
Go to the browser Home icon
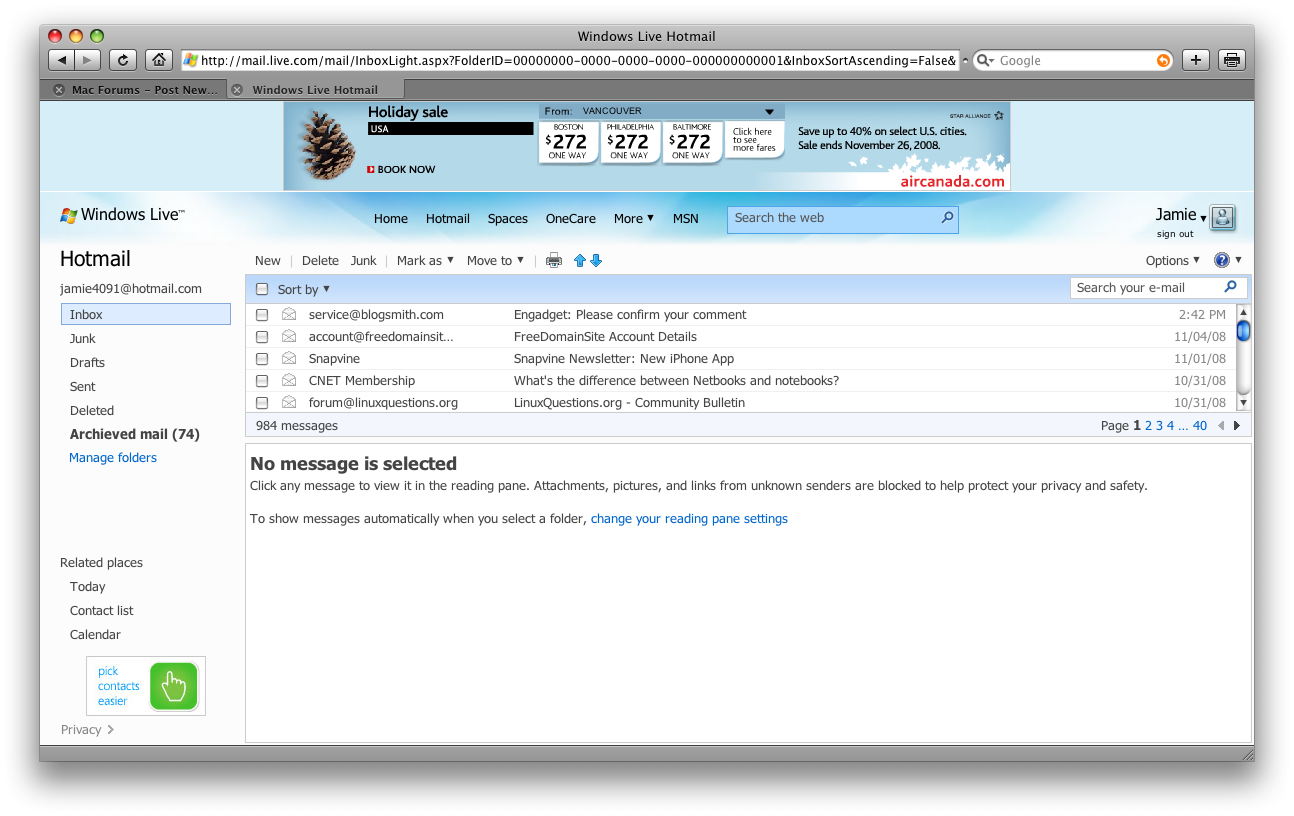pyautogui.click(x=158, y=60)
